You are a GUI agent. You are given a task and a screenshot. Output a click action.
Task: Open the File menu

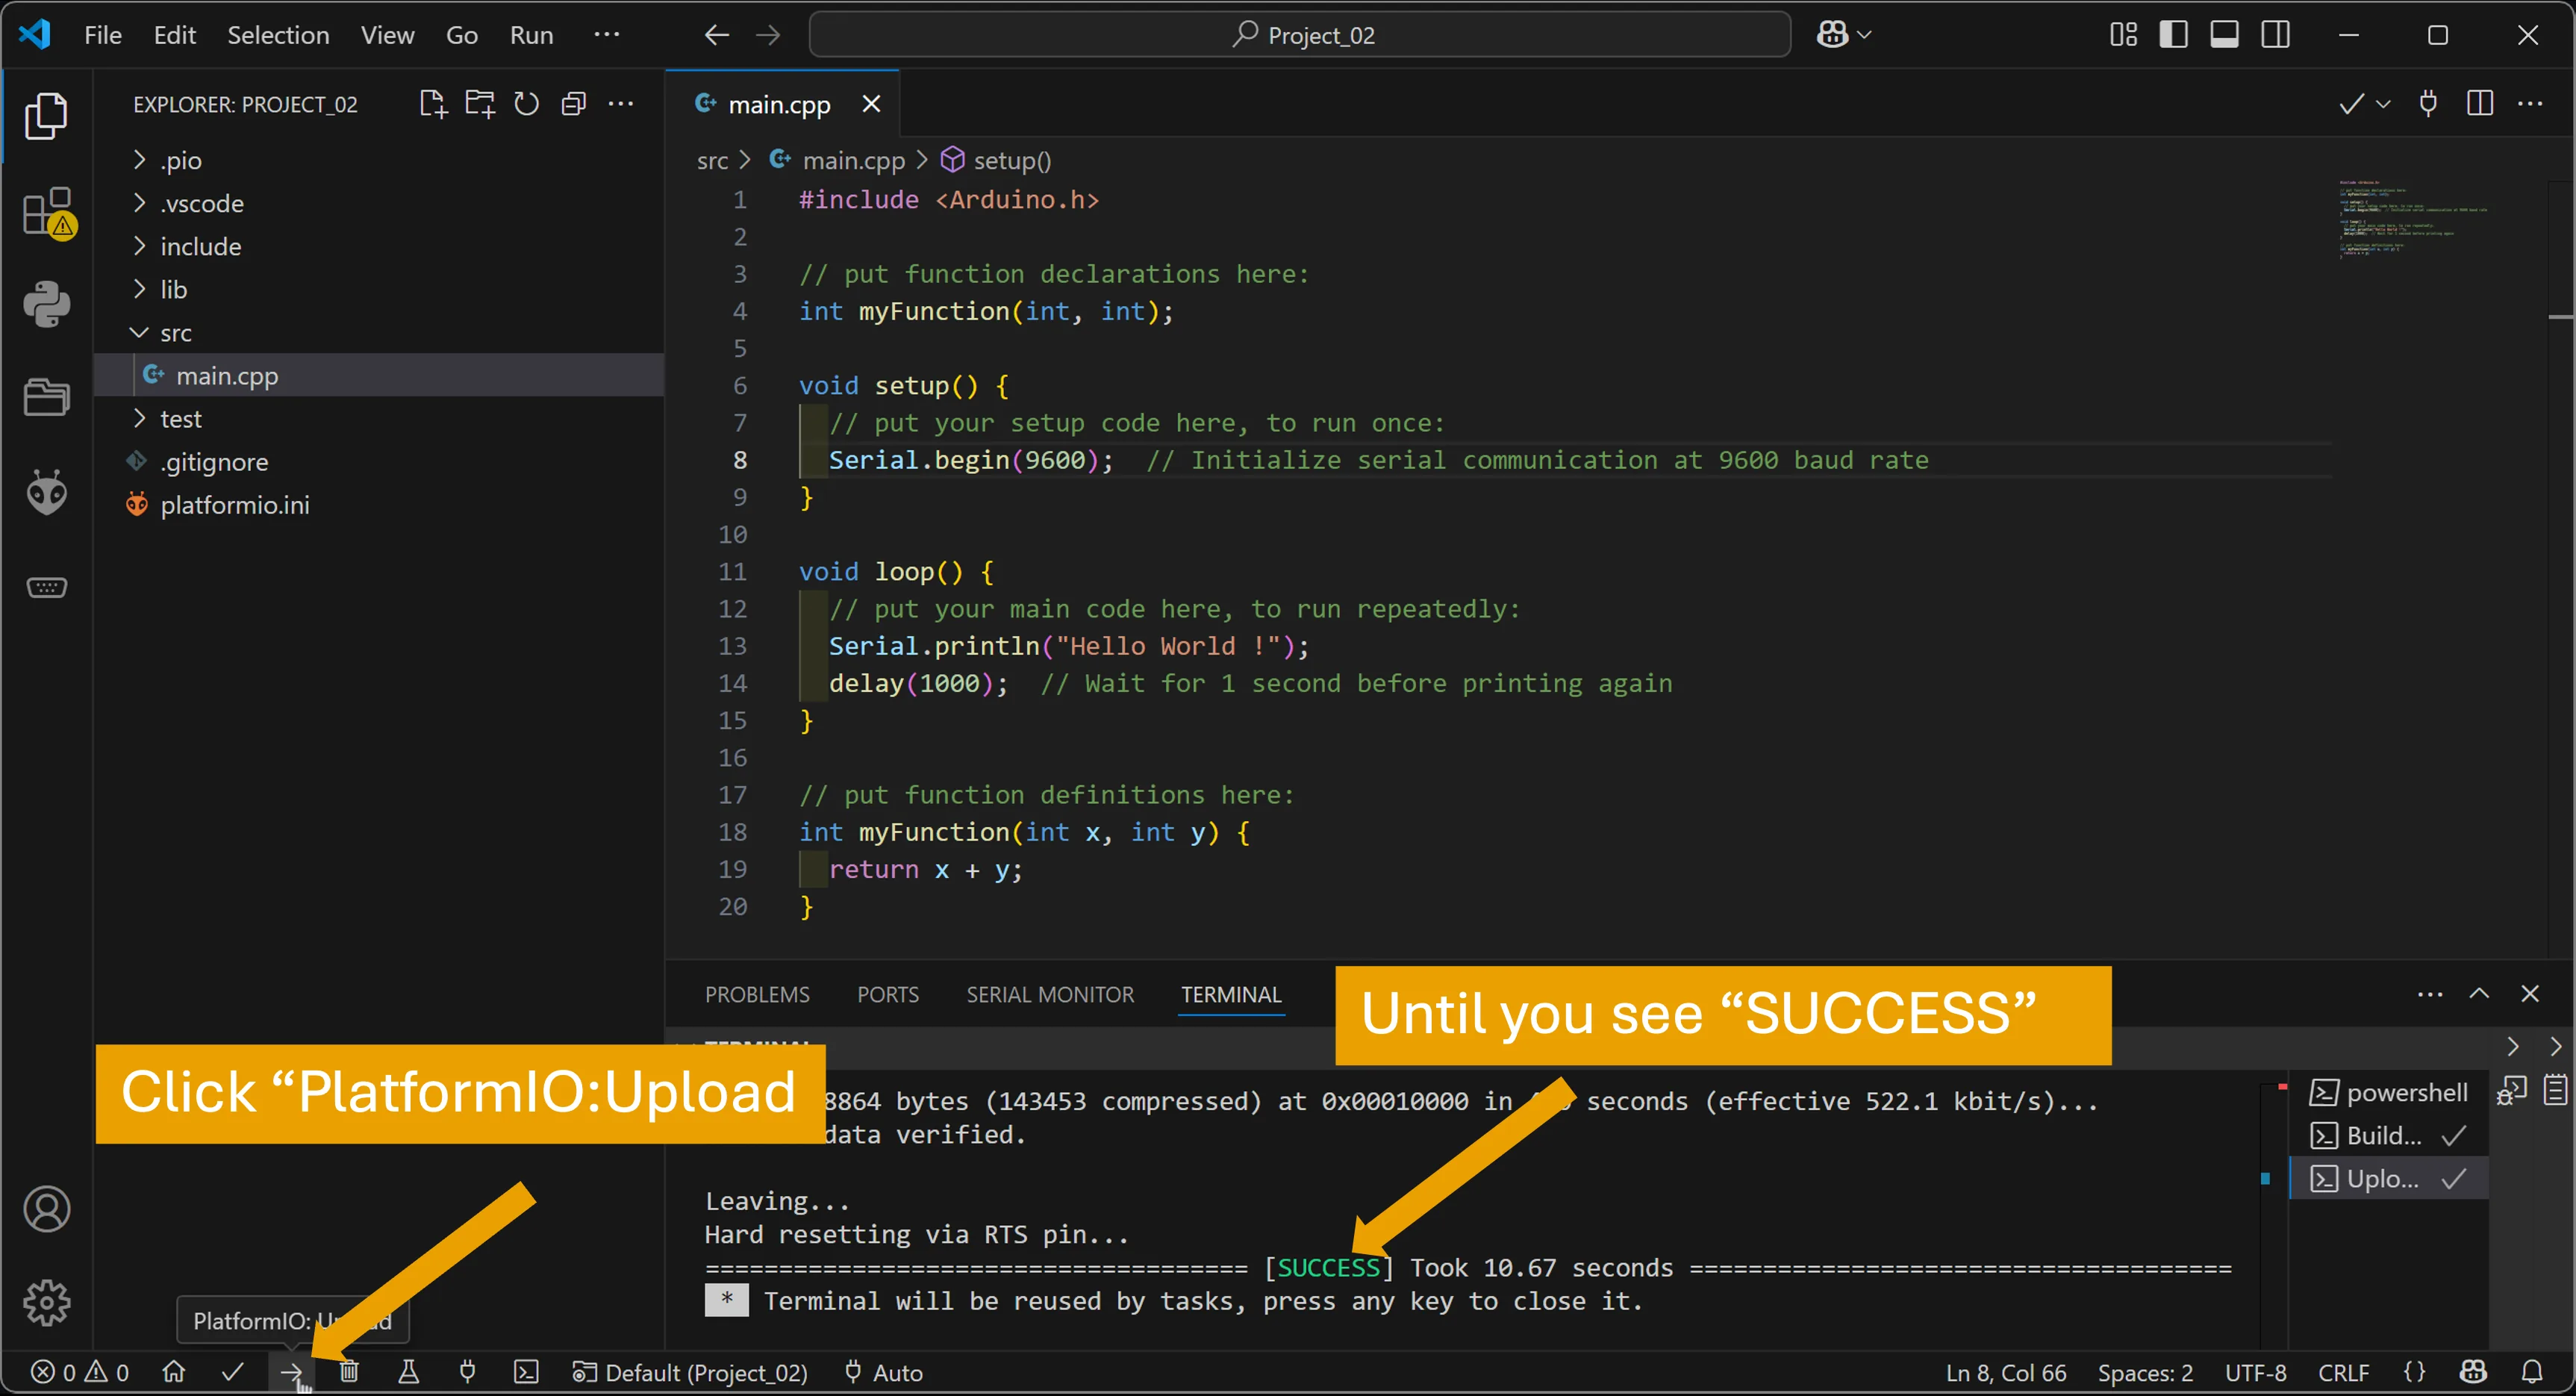pyautogui.click(x=103, y=35)
